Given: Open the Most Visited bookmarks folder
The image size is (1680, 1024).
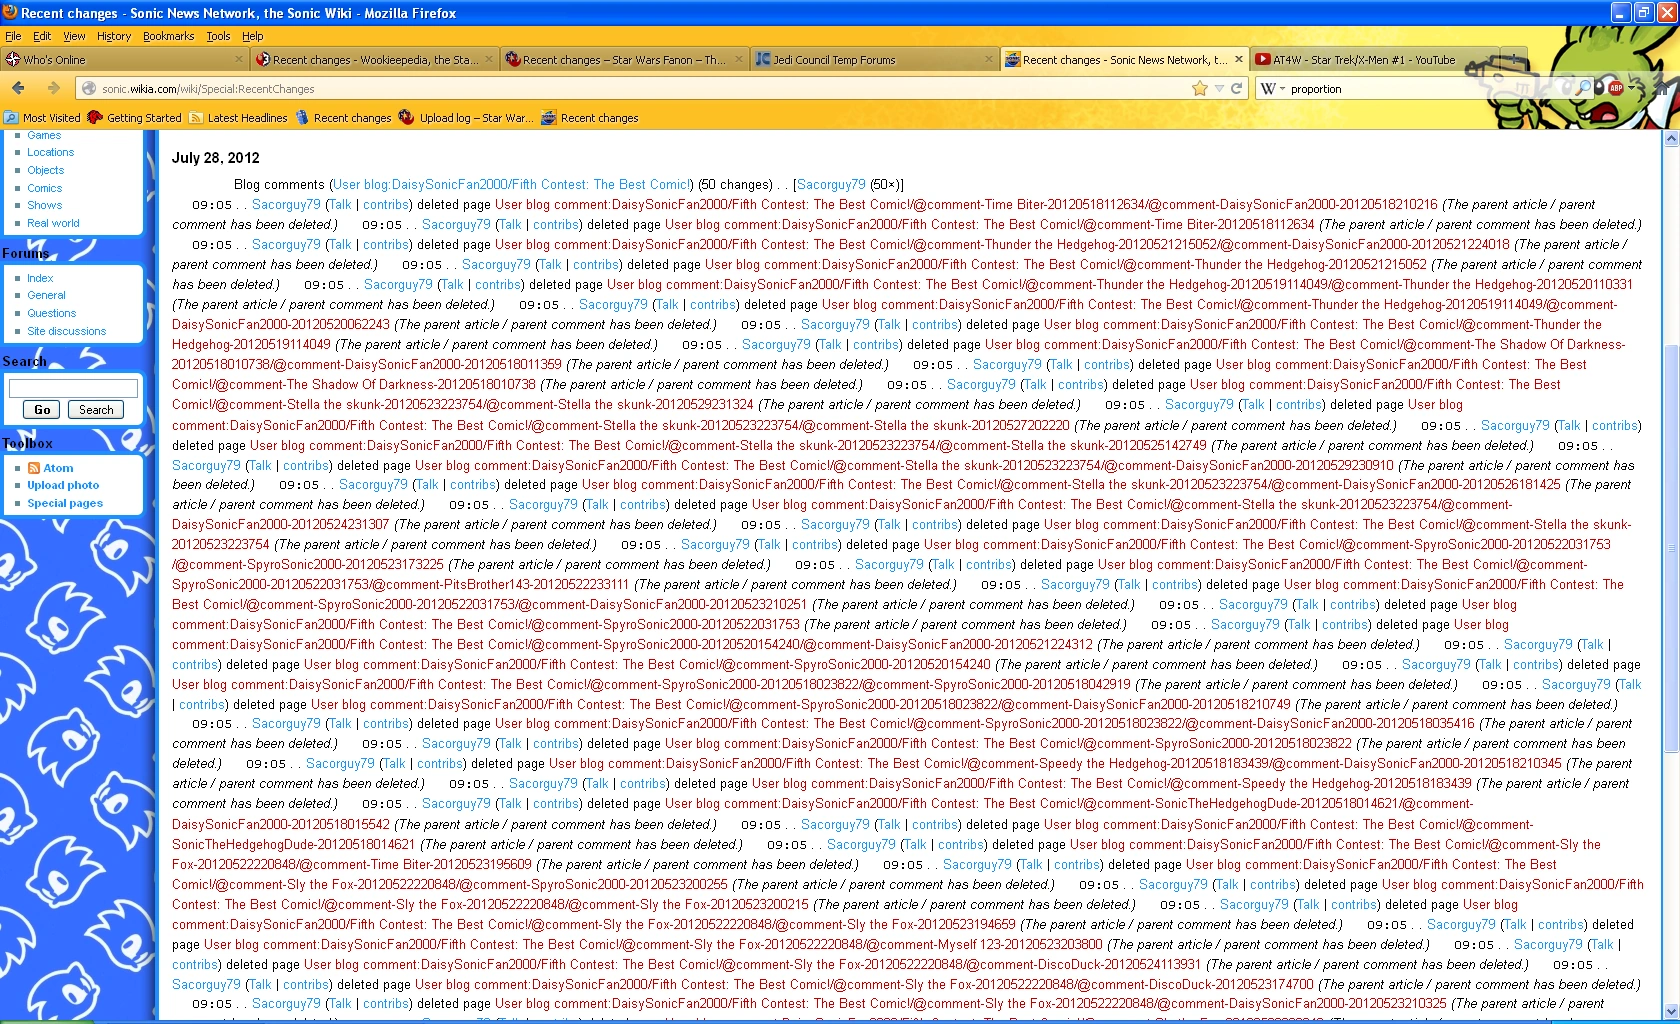Looking at the screenshot, I should pyautogui.click(x=42, y=118).
